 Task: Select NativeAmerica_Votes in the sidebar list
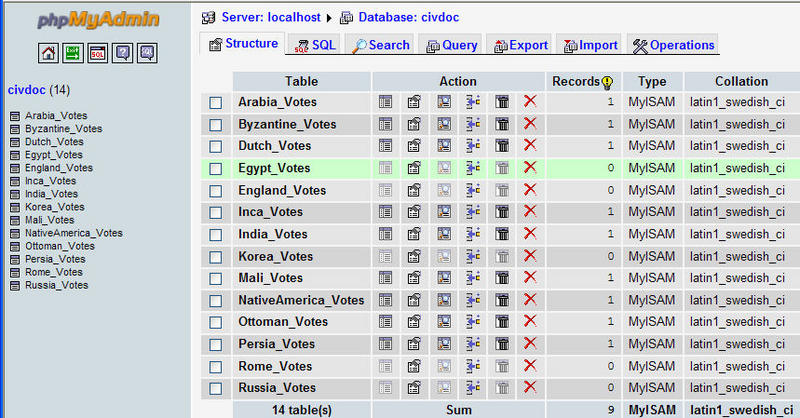point(73,232)
